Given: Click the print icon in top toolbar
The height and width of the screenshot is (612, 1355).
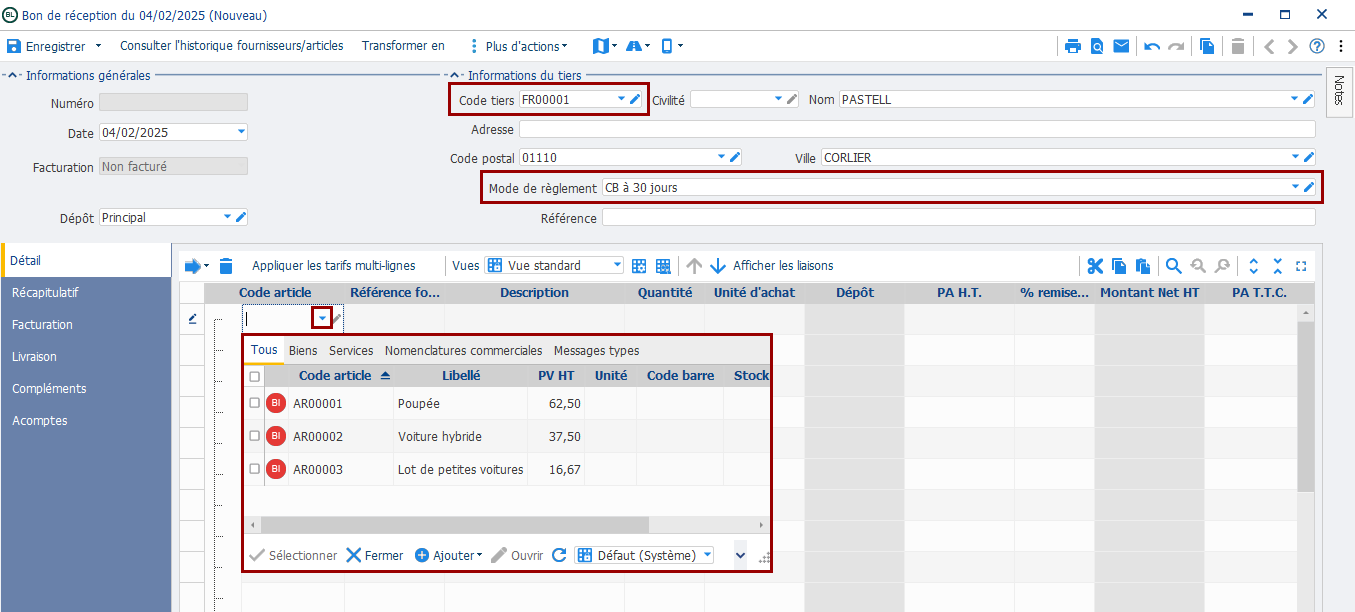Looking at the screenshot, I should pos(1073,46).
